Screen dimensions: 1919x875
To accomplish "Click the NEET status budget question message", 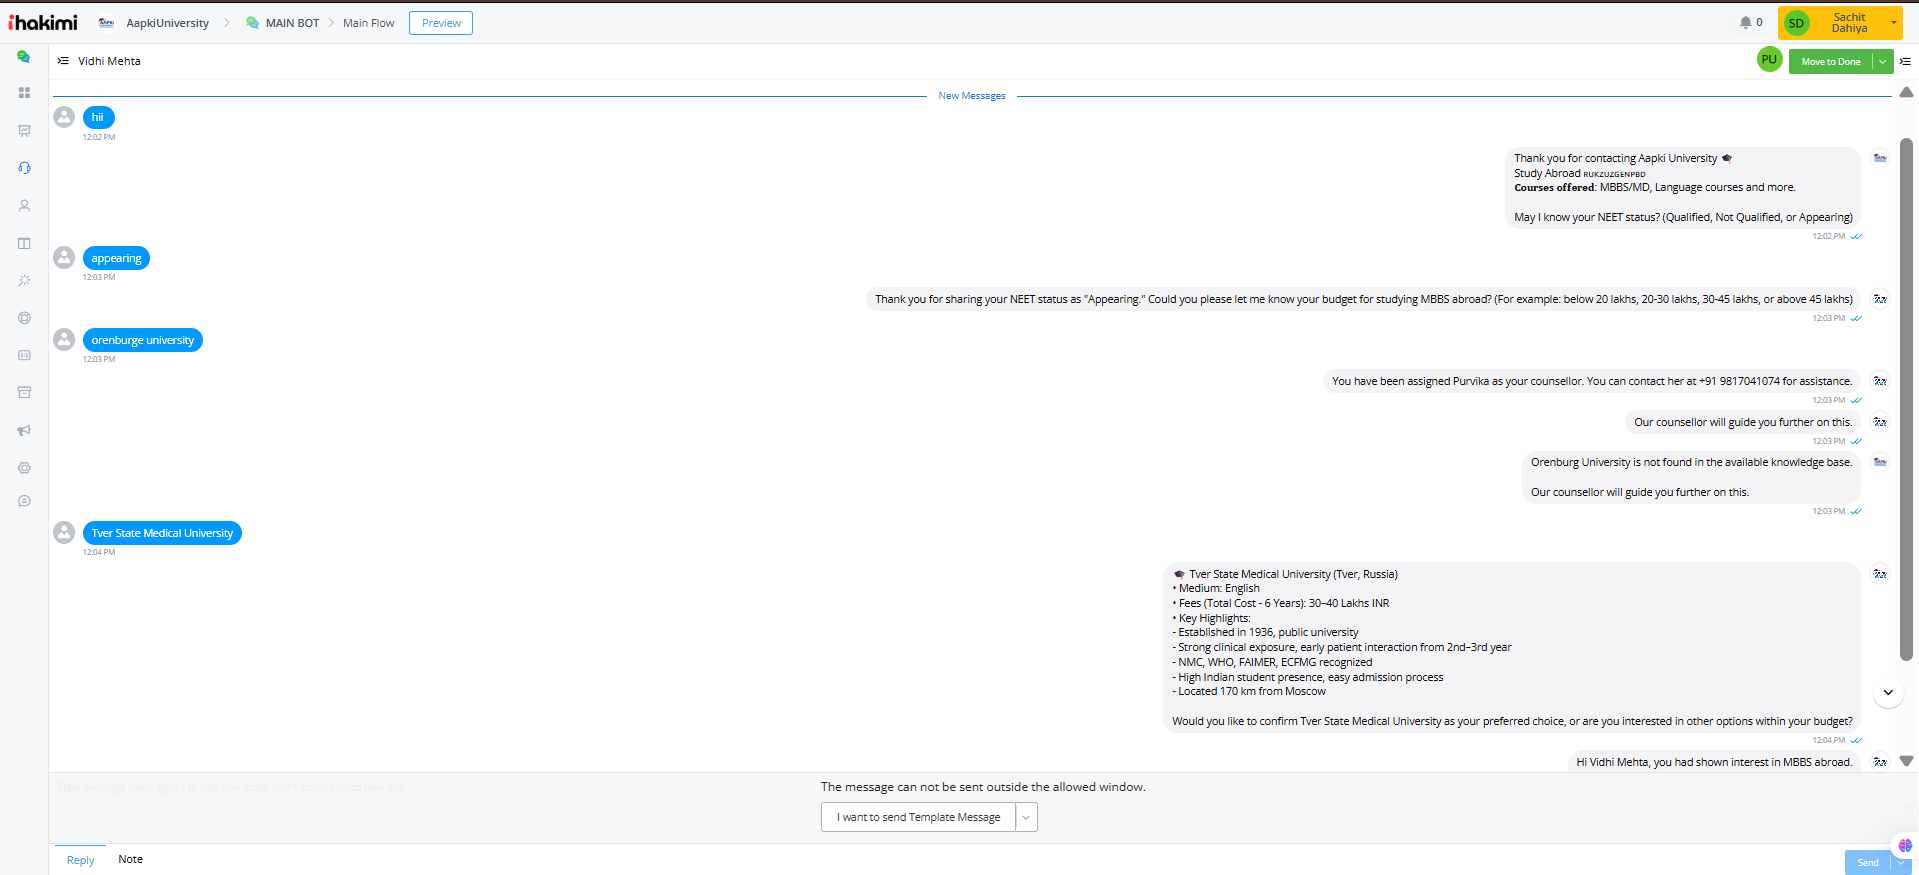I will click(x=1363, y=299).
